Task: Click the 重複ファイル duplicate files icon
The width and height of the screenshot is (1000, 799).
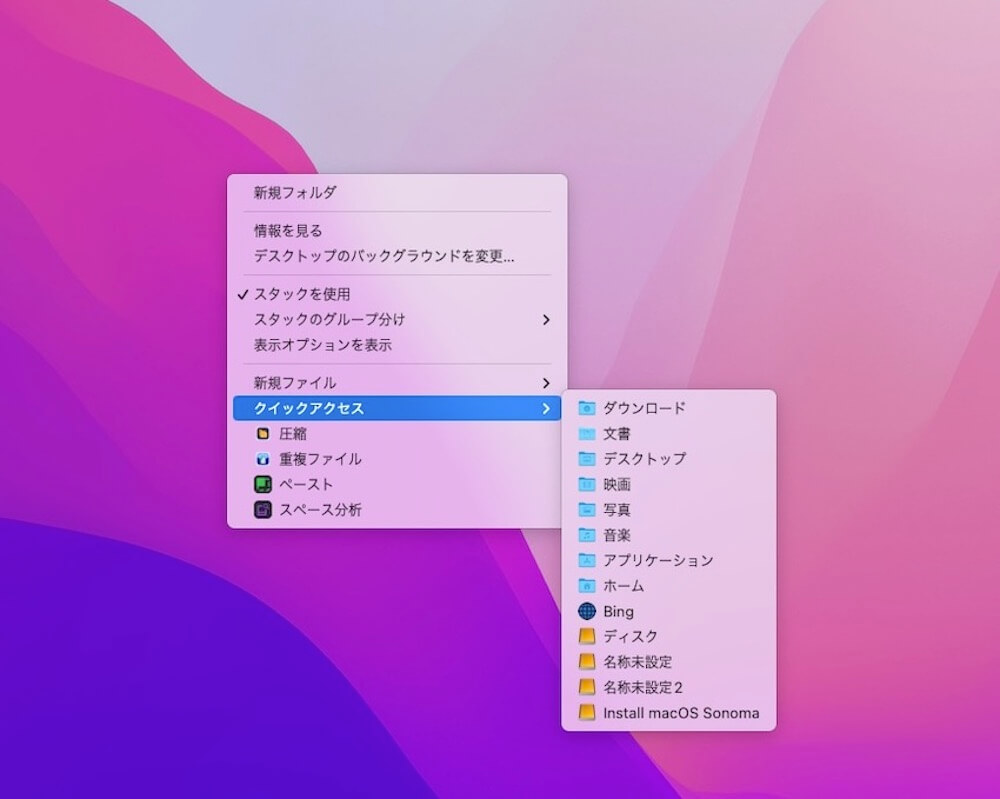Action: (x=262, y=459)
